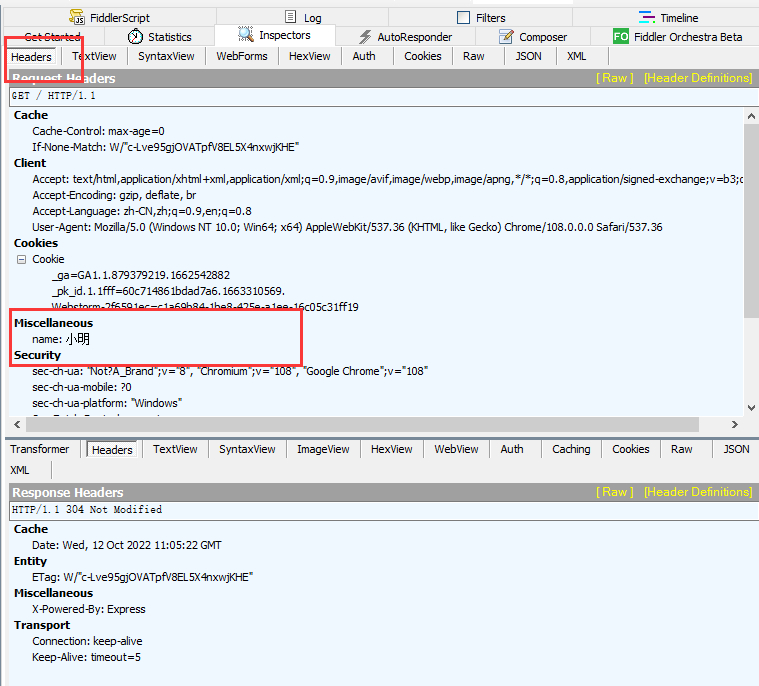Open Header Definitions link in Response Headers
Screen dimensions: 759x686
click(698, 492)
